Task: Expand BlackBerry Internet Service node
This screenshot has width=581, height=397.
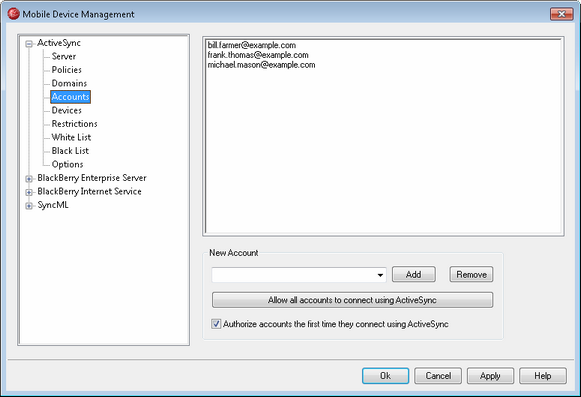Action: click(x=29, y=192)
